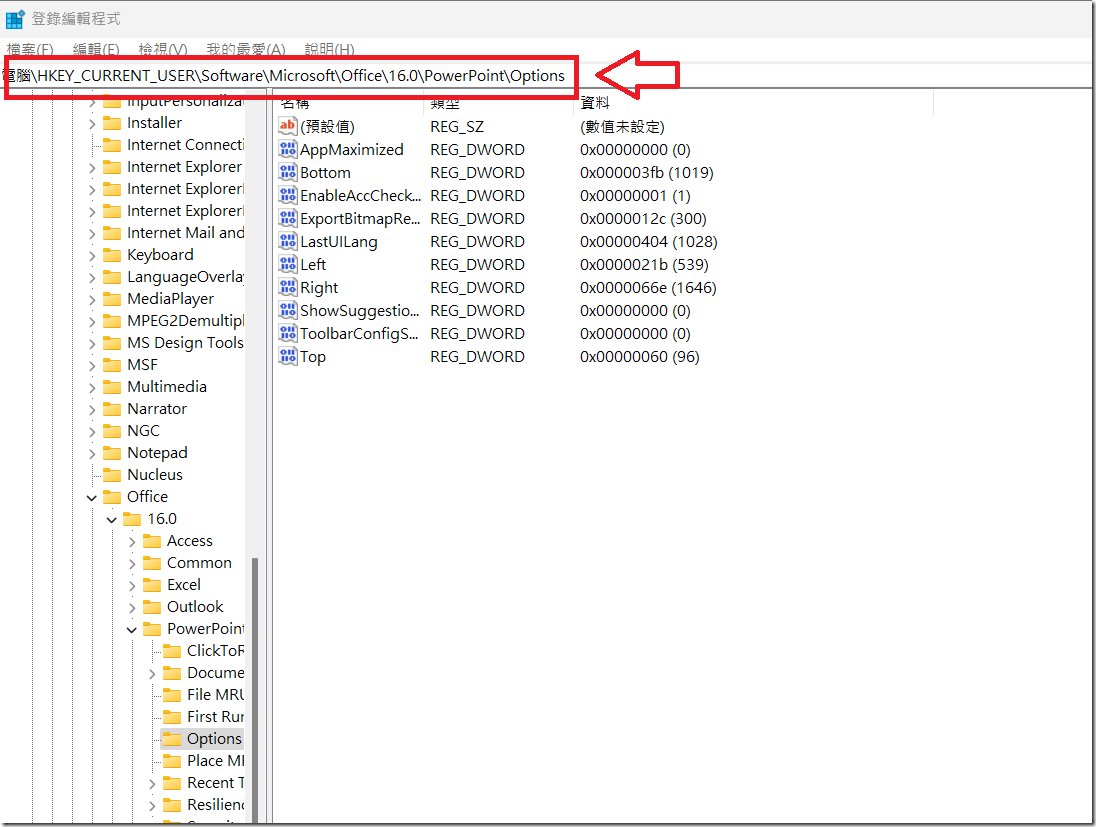
Task: Expand the Outlook key in the tree
Action: click(132, 607)
